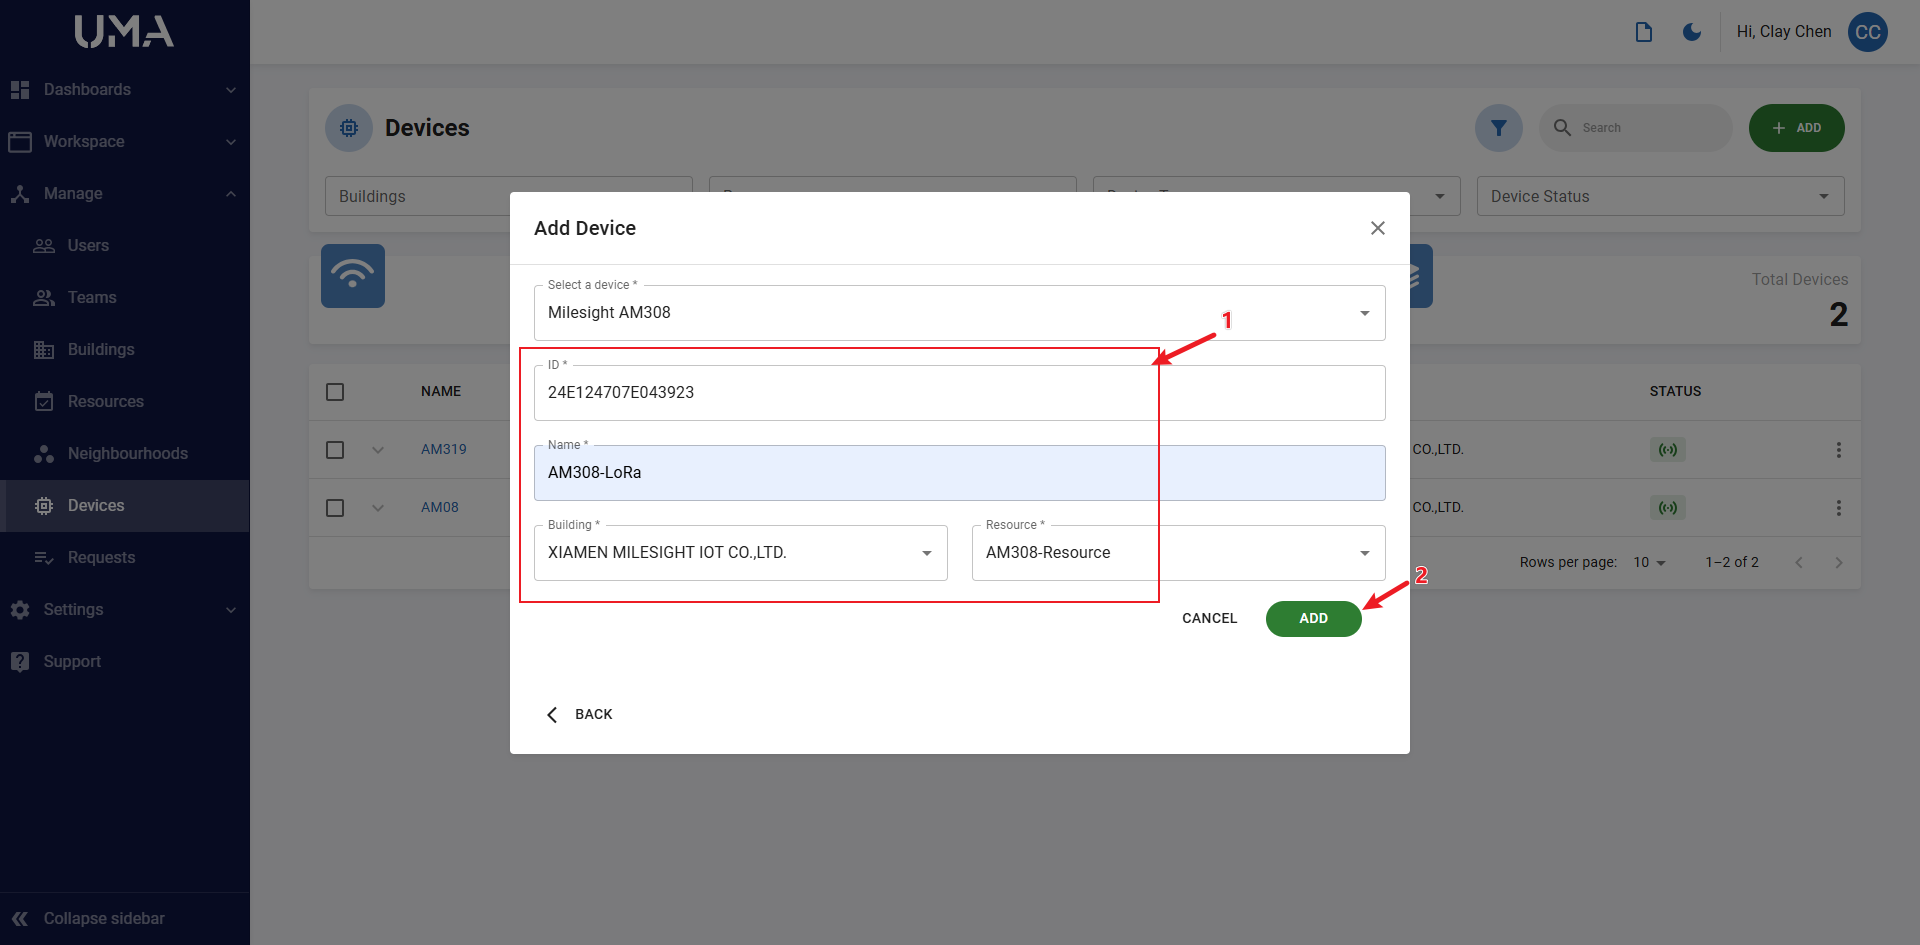Click the UMA logo
Image resolution: width=1920 pixels, height=945 pixels.
pyautogui.click(x=124, y=32)
